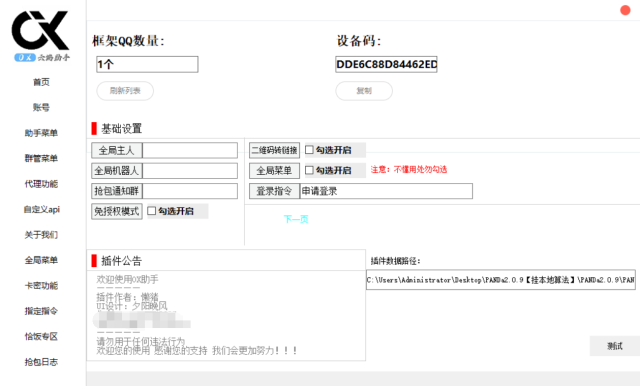Show the 关于我们 page
640x386 pixels.
(41, 235)
